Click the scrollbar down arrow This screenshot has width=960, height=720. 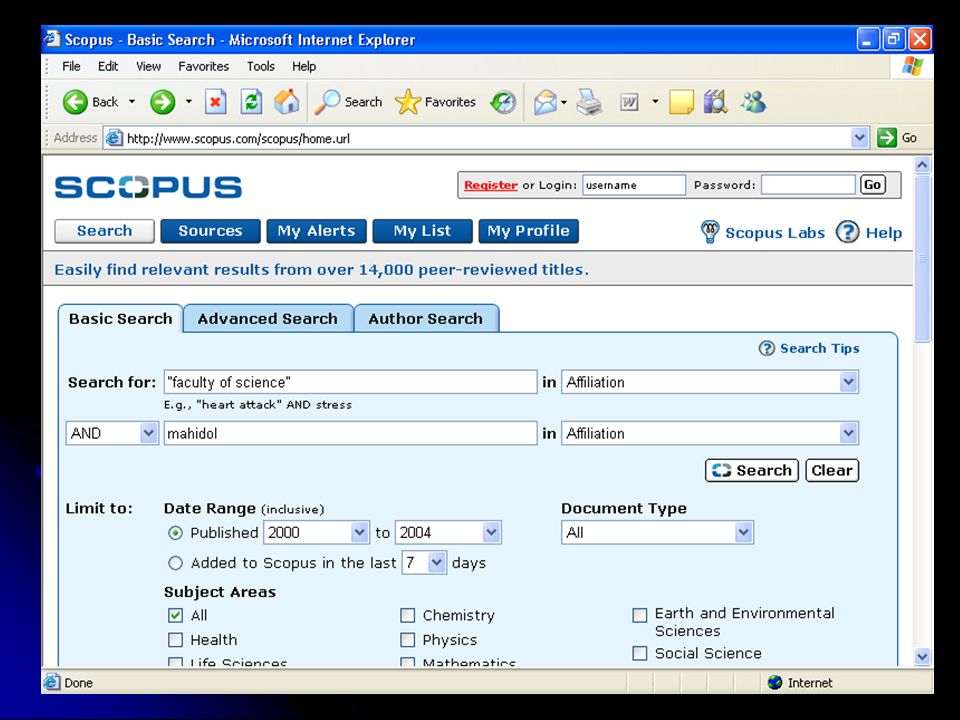click(x=922, y=656)
